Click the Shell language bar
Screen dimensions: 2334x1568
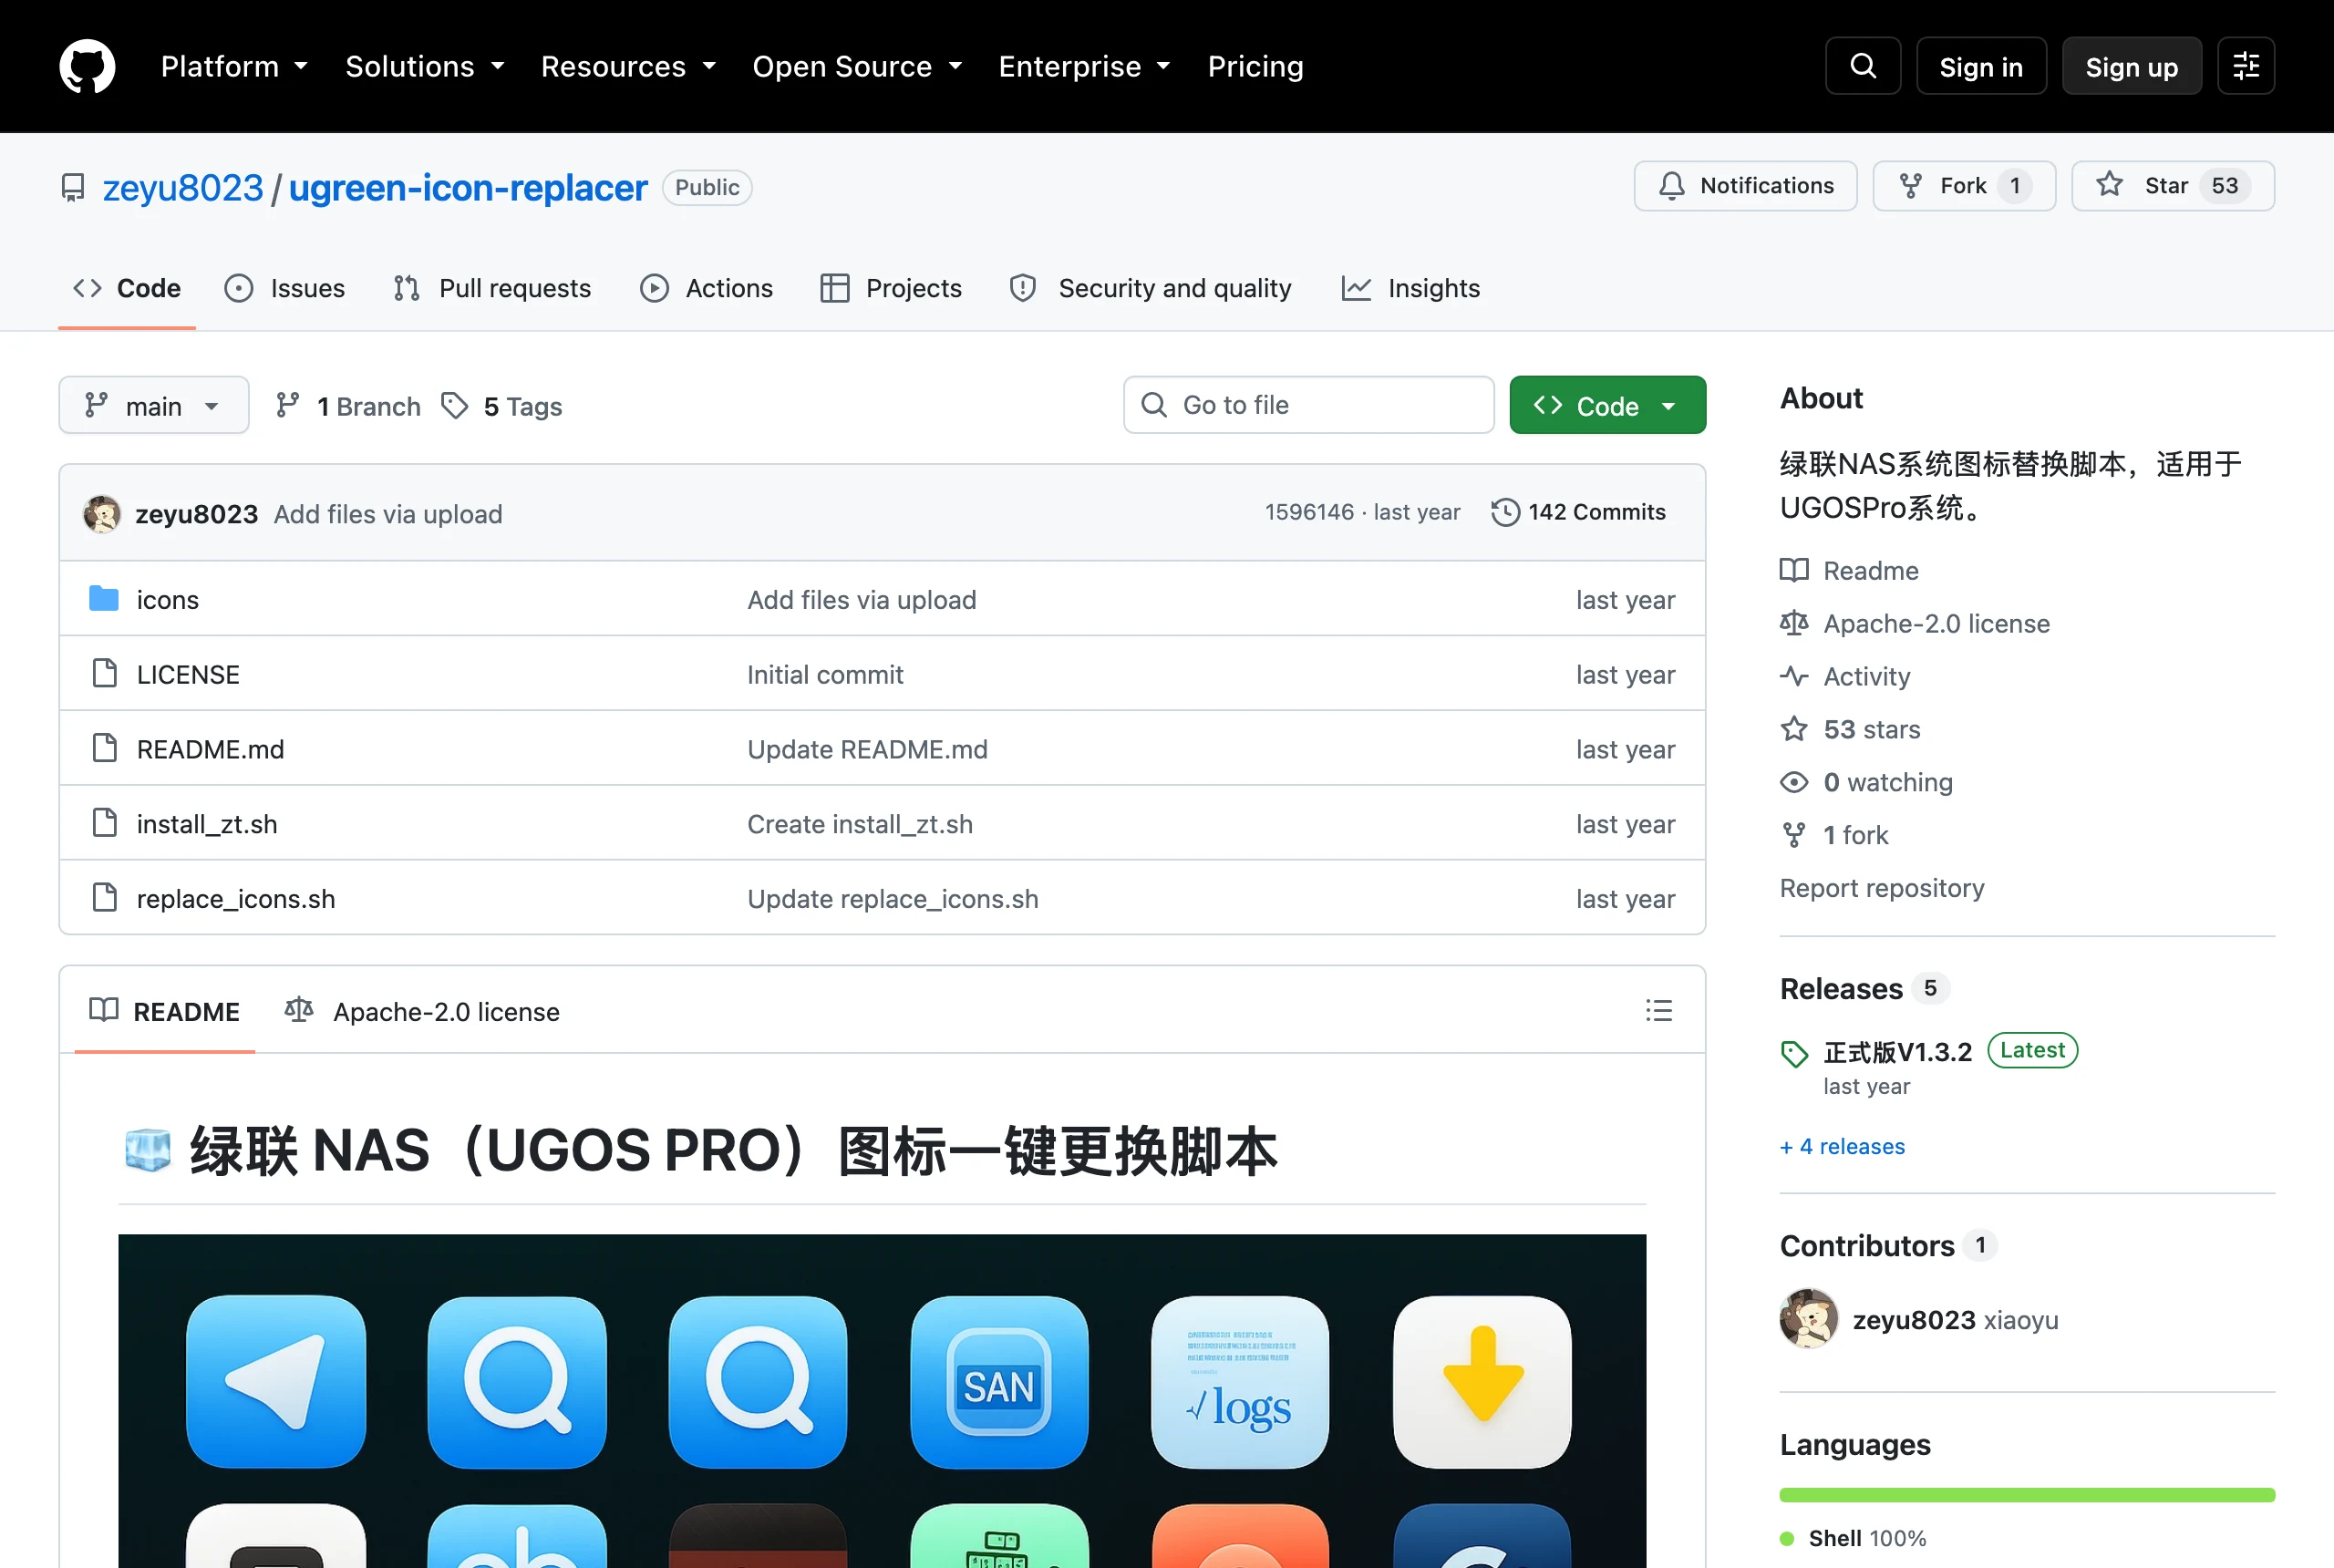tap(2027, 1495)
